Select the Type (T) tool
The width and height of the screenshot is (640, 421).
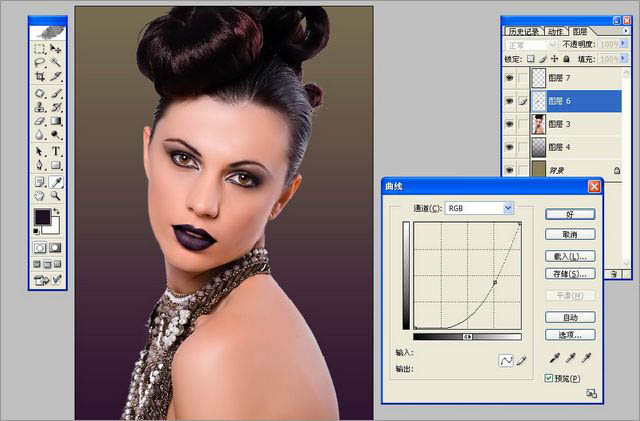click(56, 151)
